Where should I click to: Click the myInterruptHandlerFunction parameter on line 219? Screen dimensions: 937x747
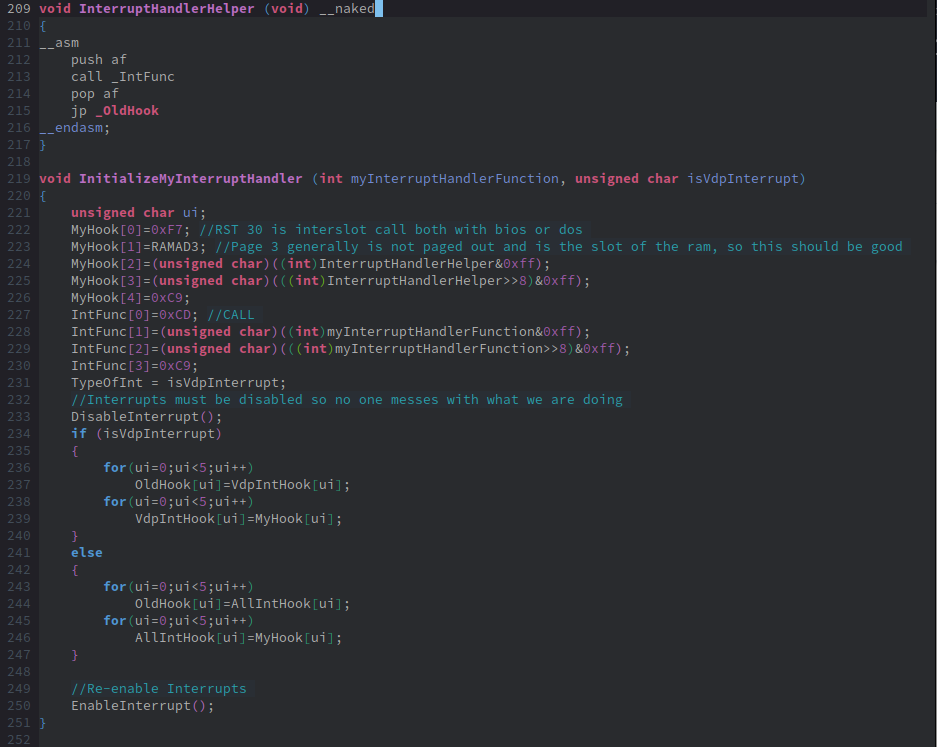455,179
